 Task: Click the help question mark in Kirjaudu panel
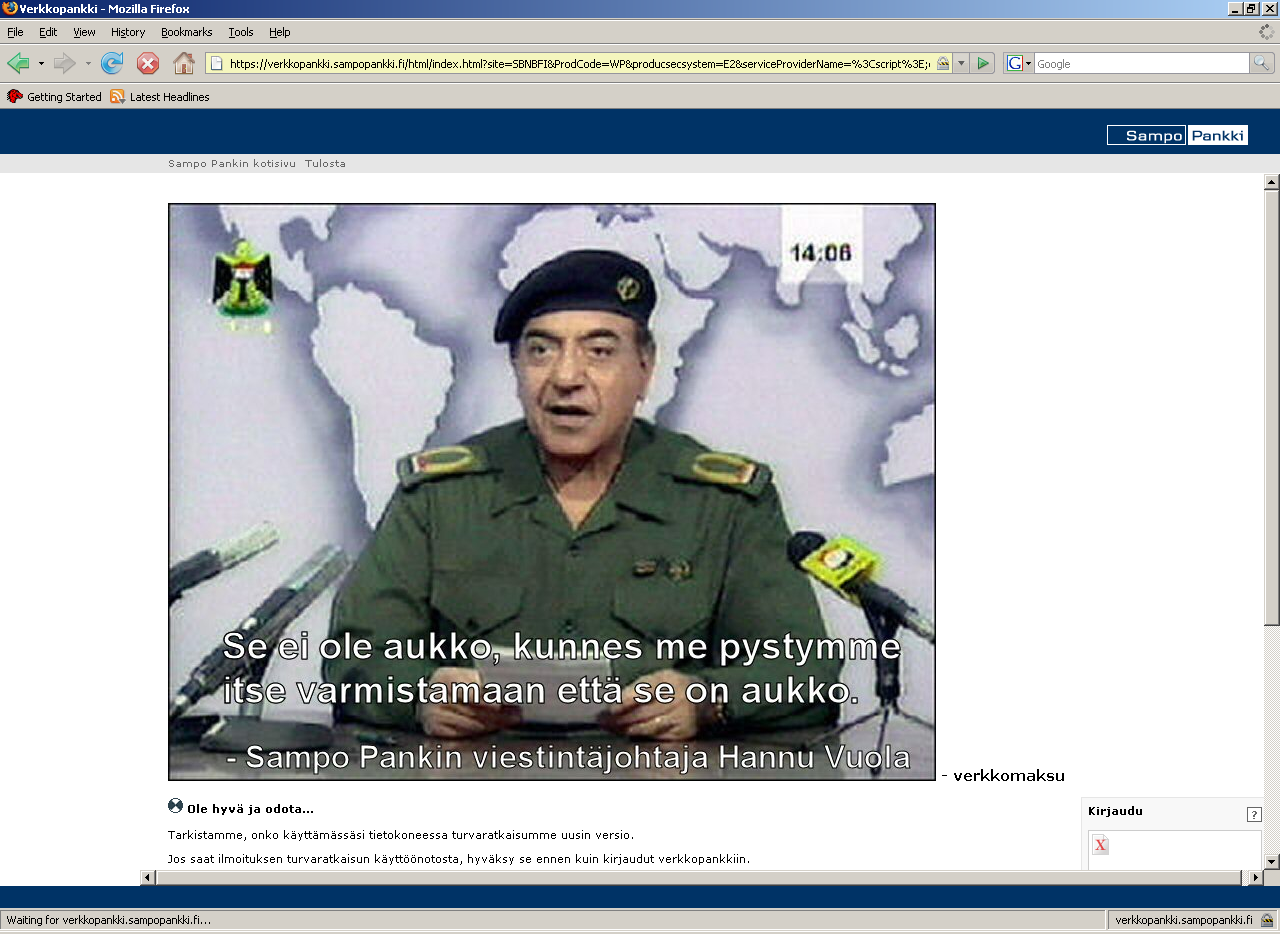click(x=1254, y=815)
